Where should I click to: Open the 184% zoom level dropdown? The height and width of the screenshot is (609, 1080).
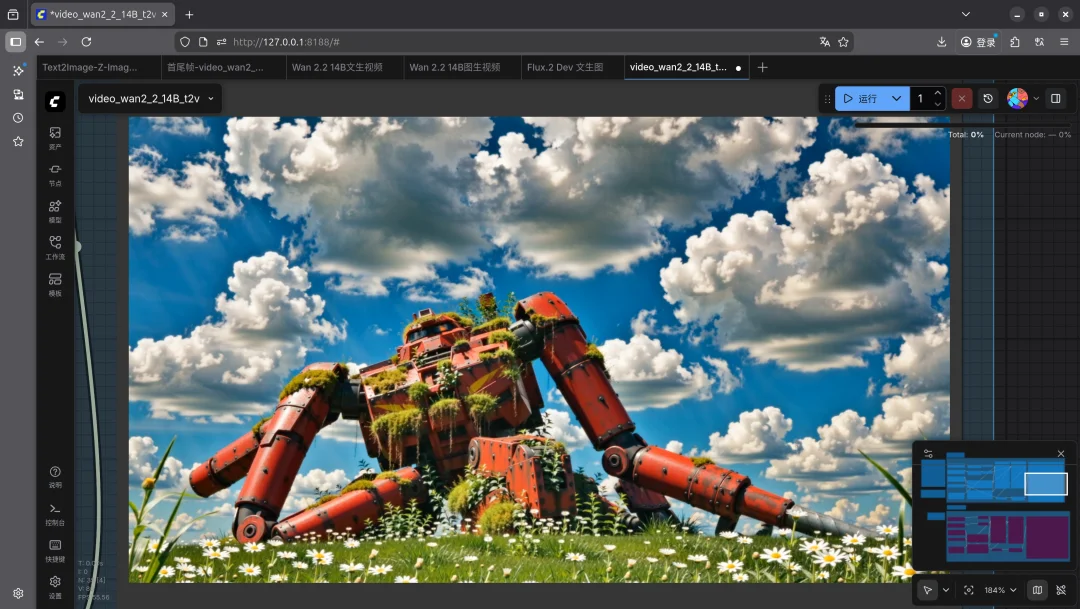coord(1000,590)
